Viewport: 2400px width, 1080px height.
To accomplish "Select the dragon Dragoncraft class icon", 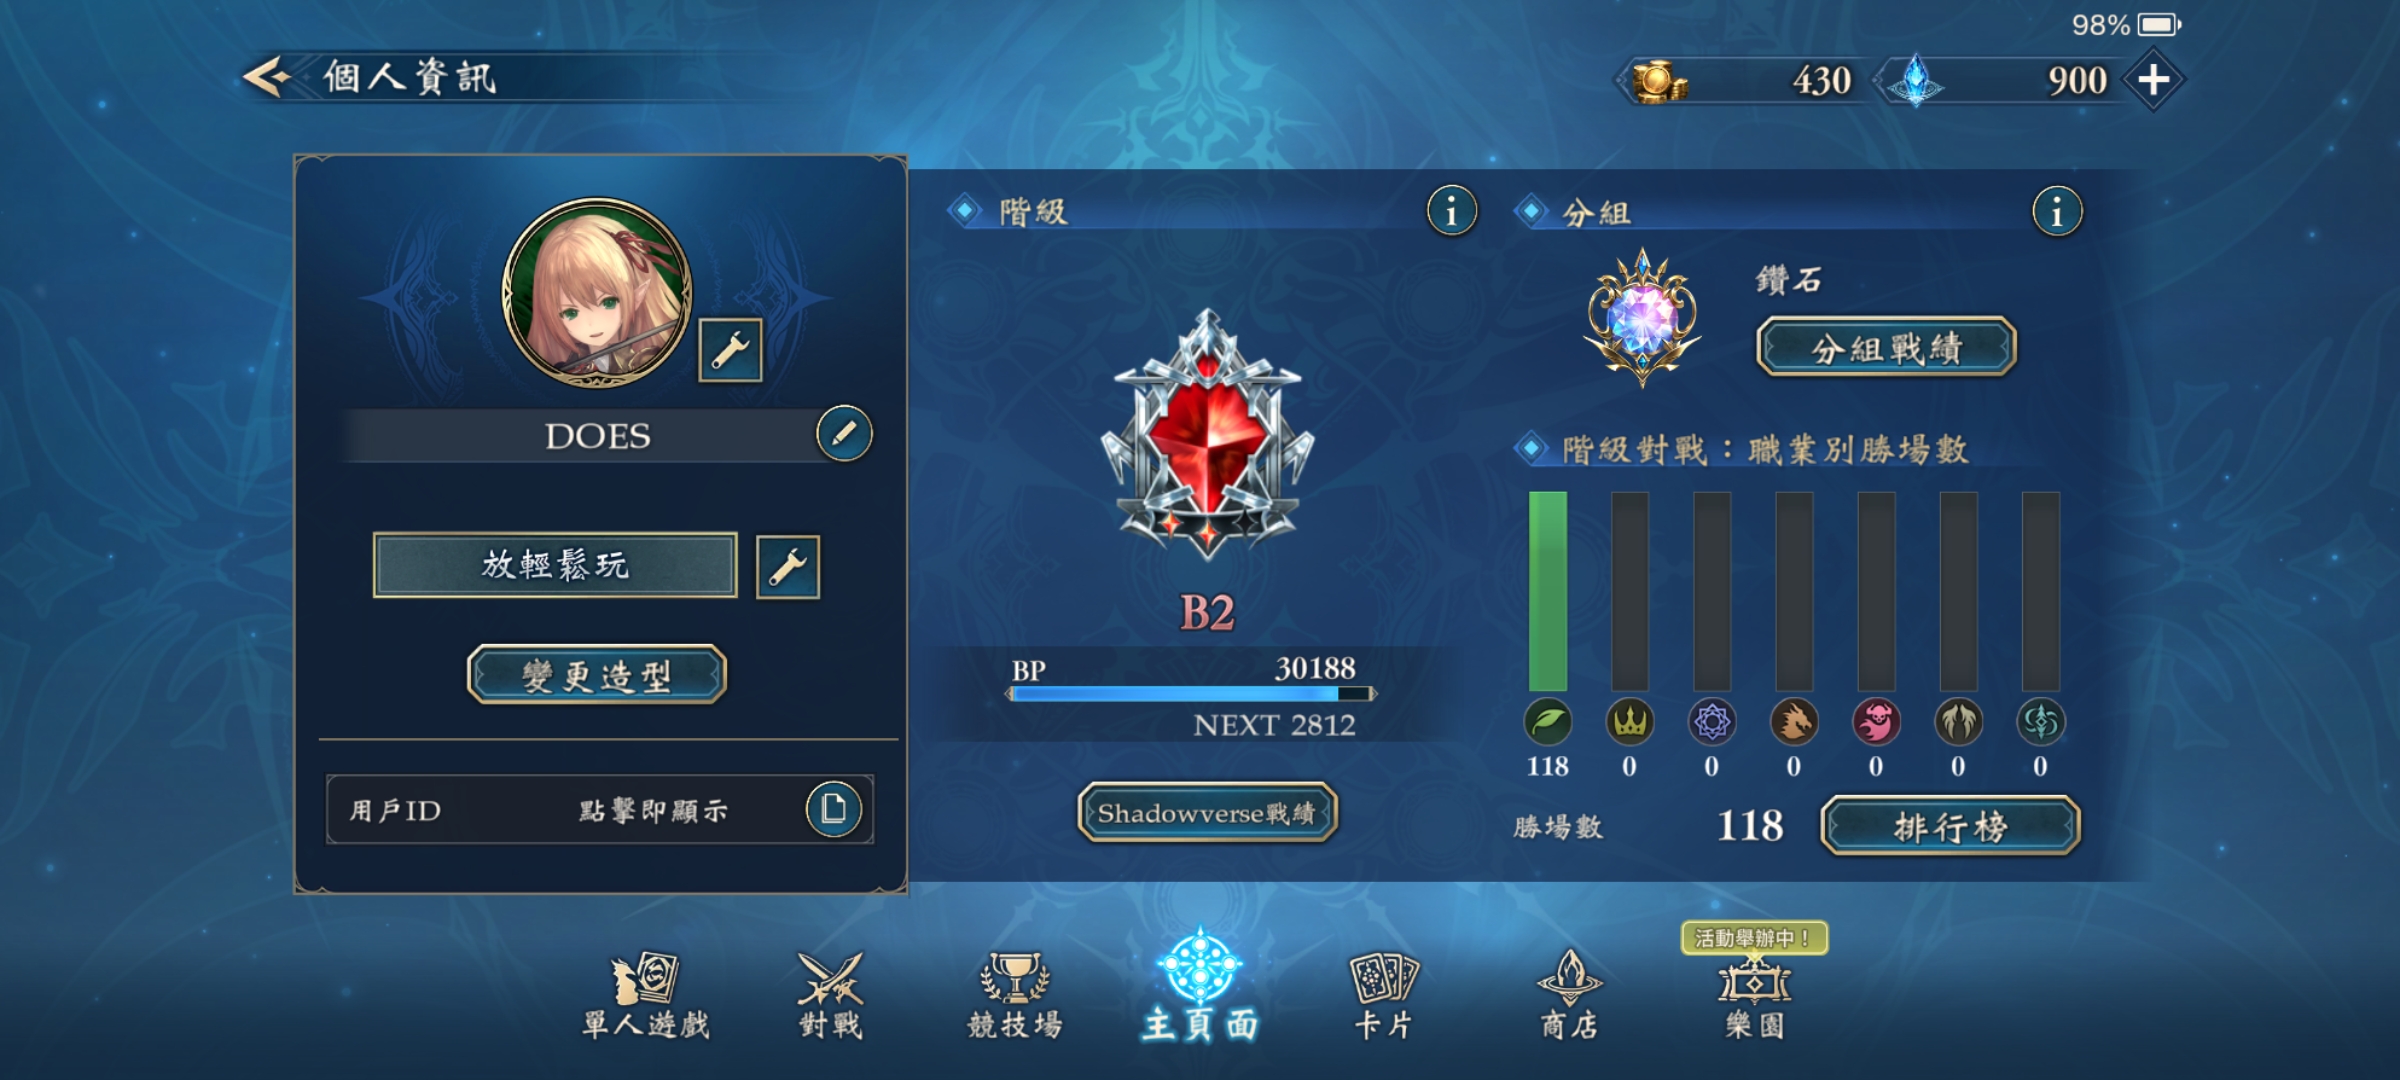I will tap(1794, 722).
